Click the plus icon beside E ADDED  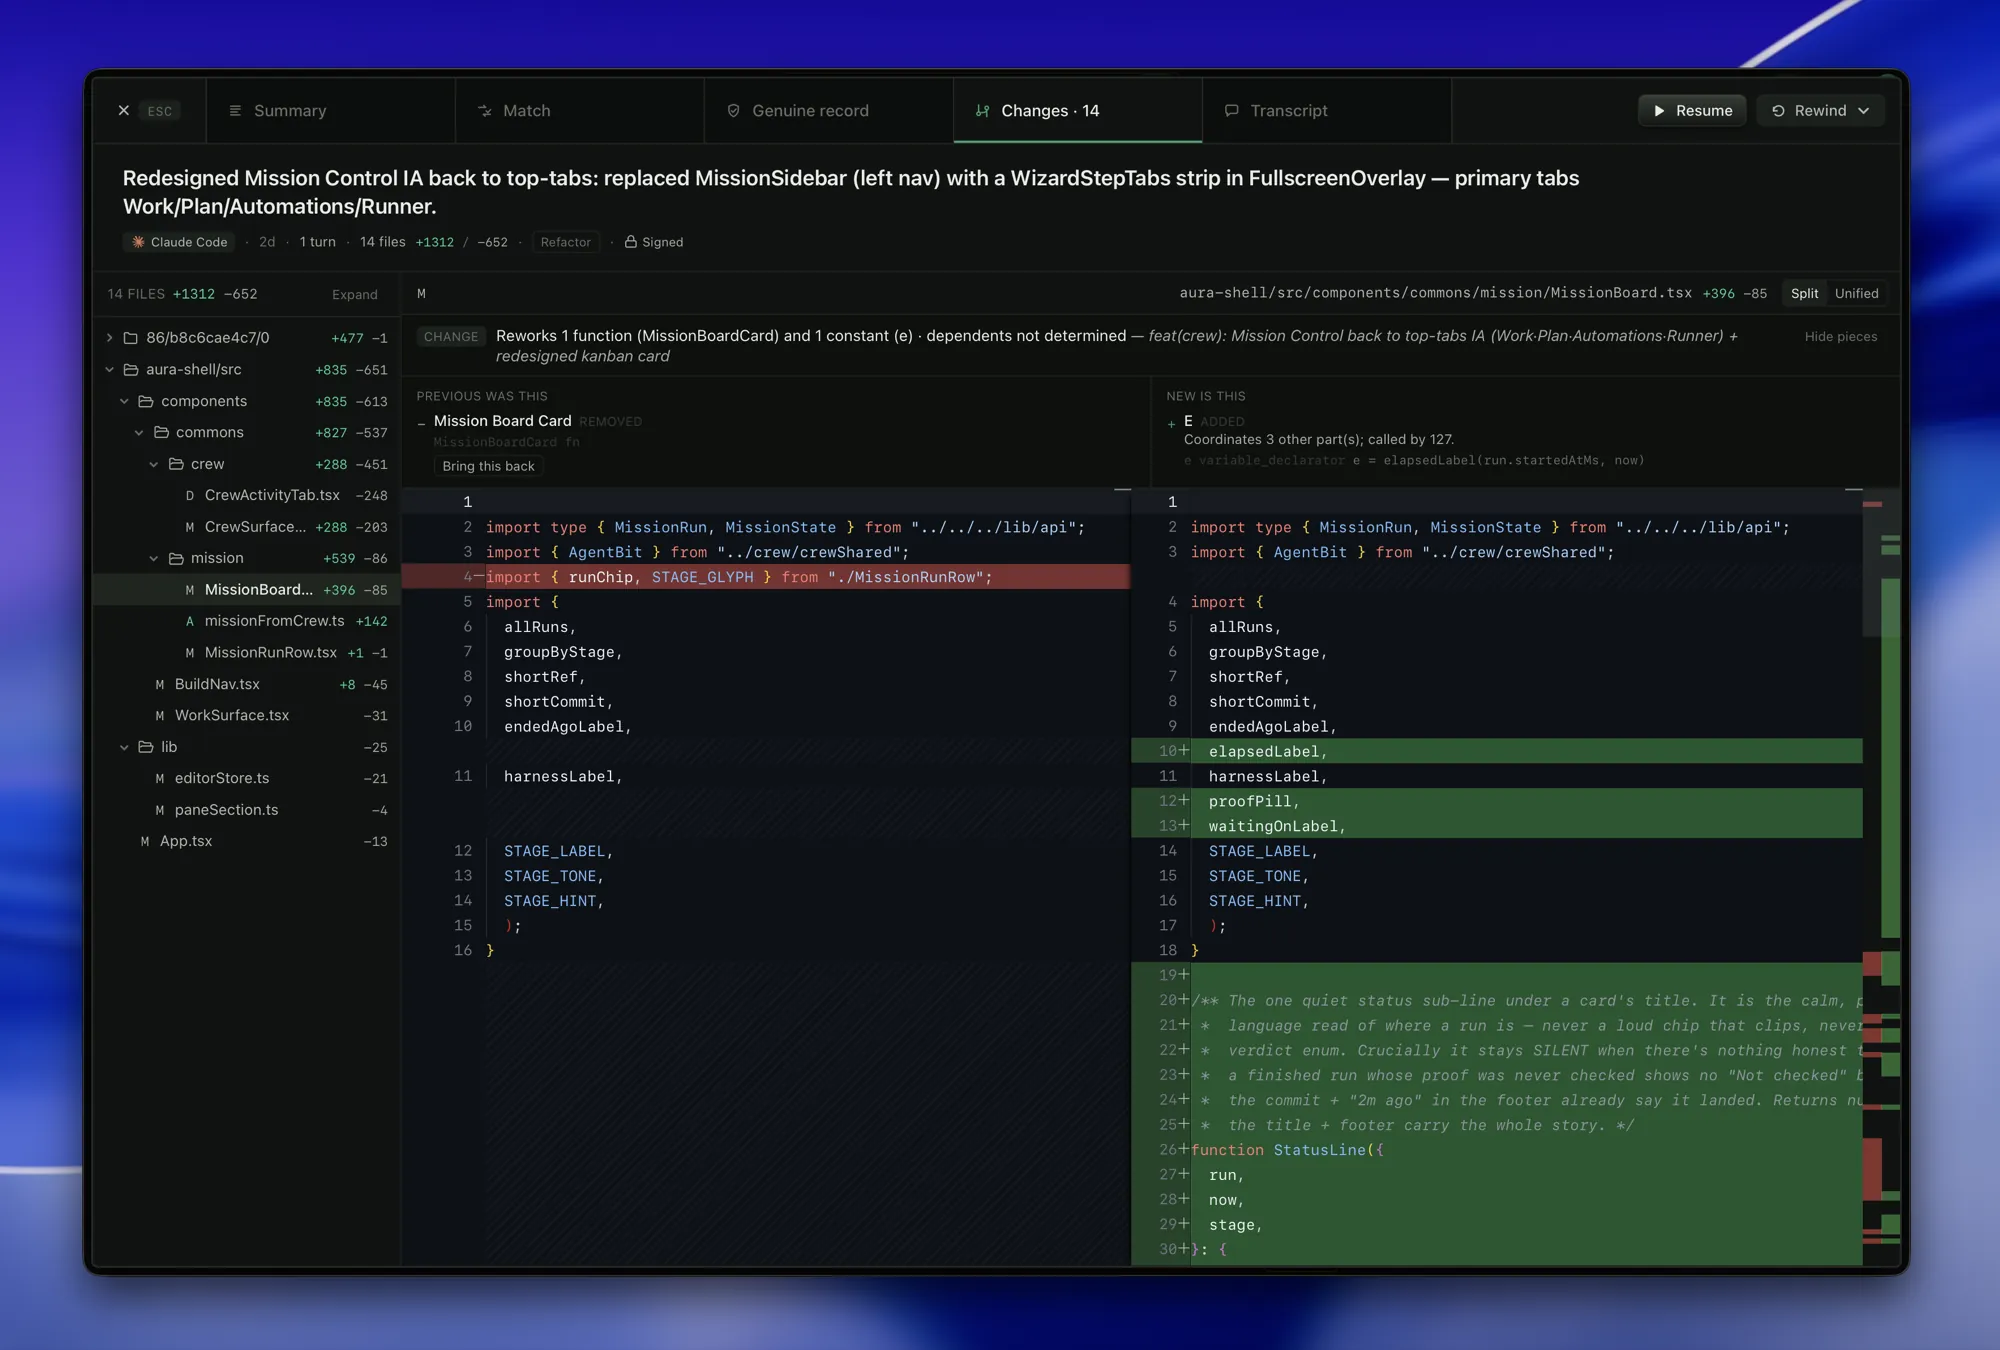(x=1171, y=424)
